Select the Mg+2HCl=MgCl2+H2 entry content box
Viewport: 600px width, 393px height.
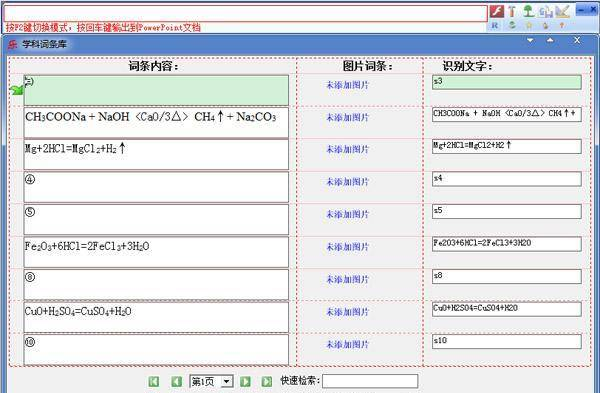(156, 155)
